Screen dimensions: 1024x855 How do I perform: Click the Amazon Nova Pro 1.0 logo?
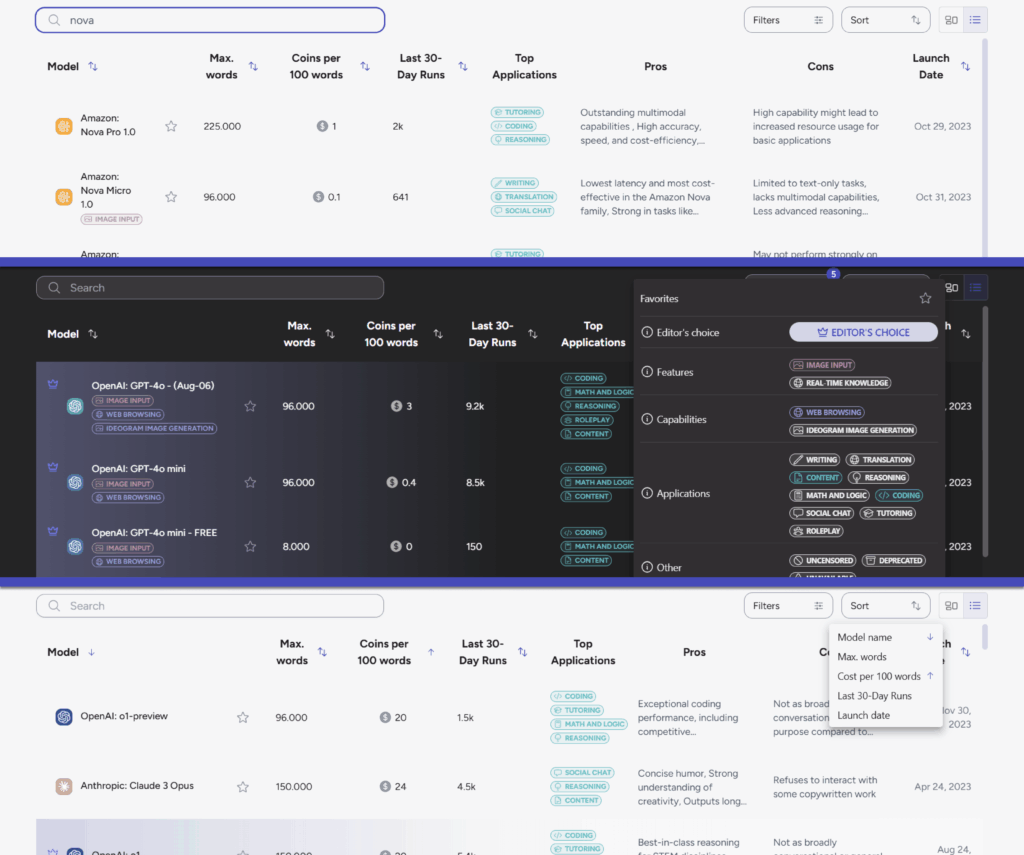pos(64,126)
